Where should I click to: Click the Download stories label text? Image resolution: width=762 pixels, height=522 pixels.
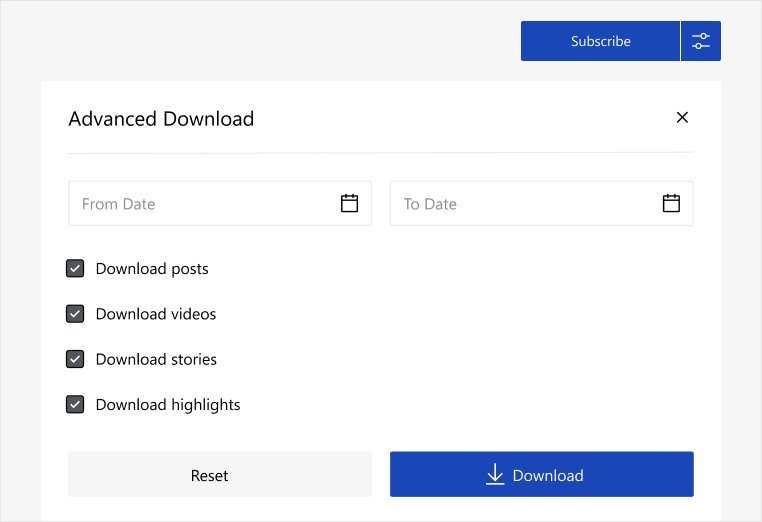point(156,359)
